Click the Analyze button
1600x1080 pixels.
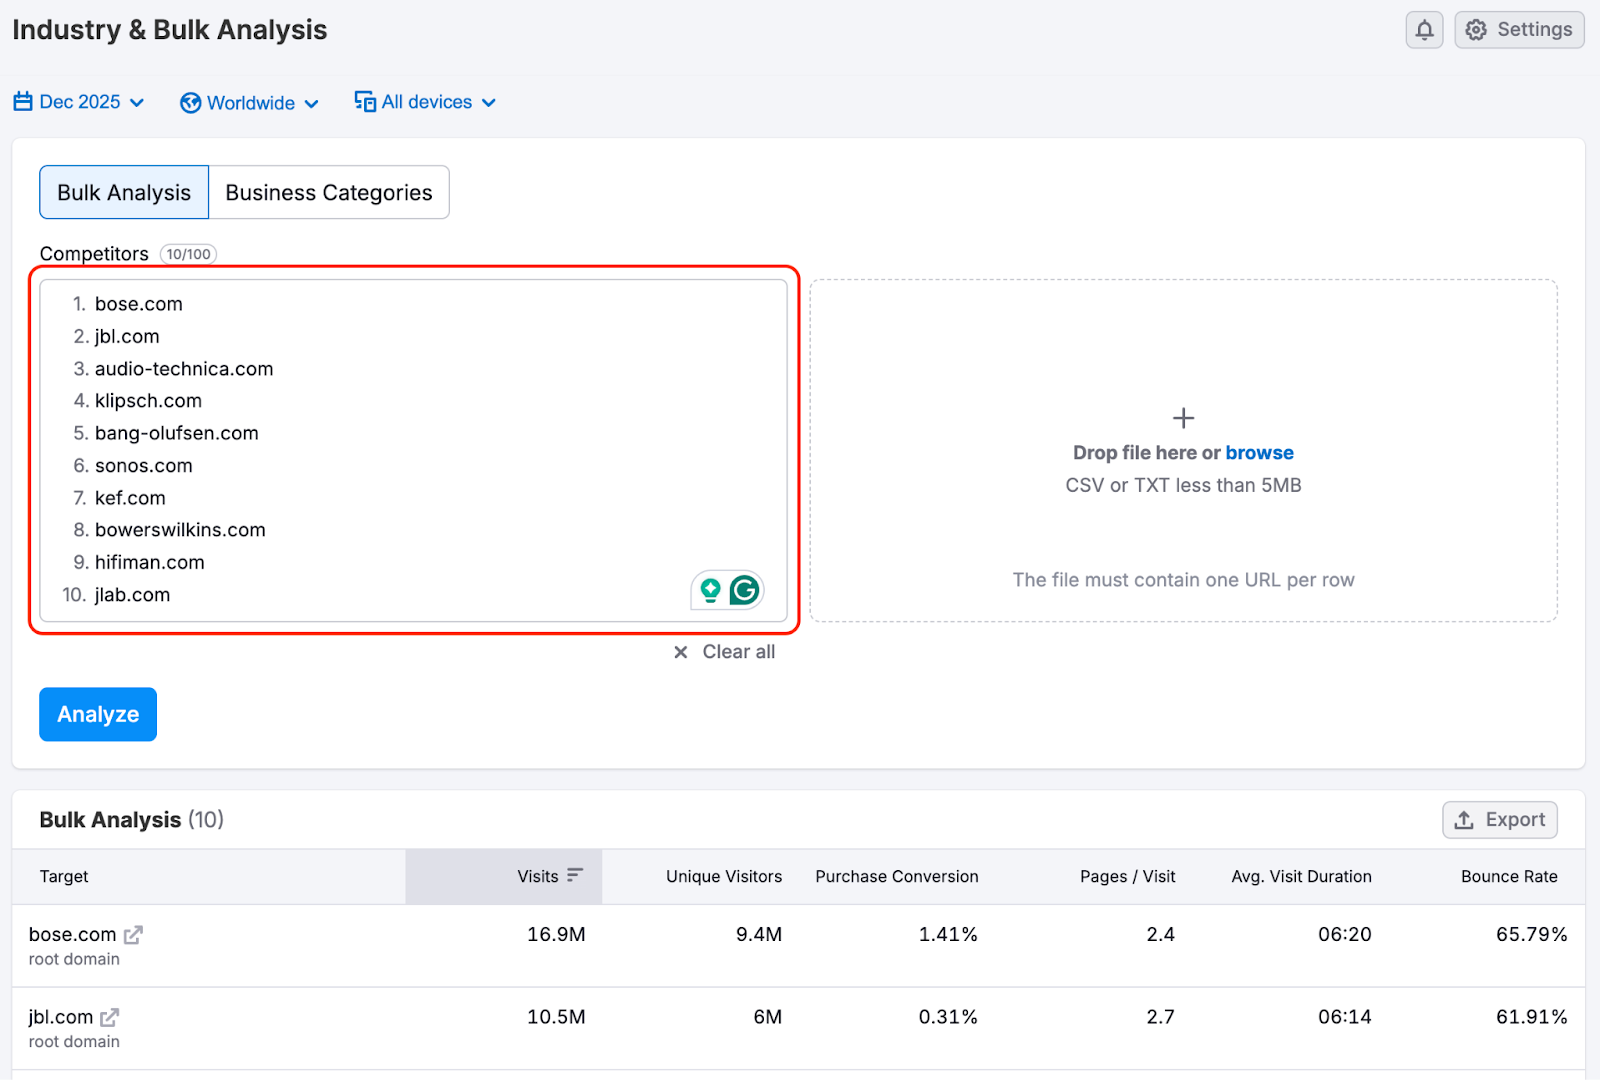click(97, 714)
